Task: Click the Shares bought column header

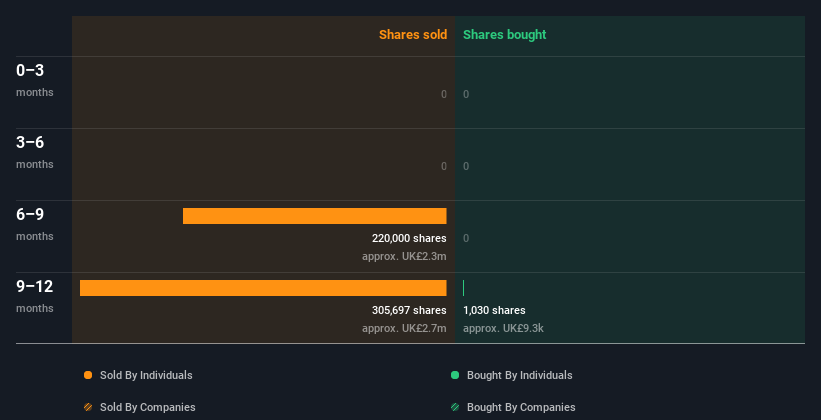Action: point(505,35)
